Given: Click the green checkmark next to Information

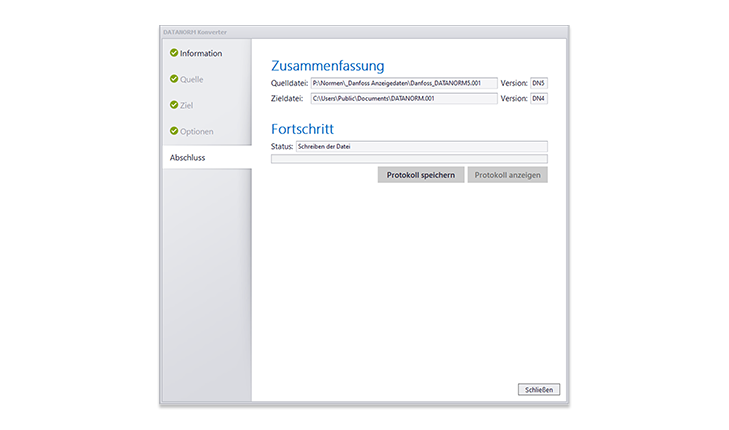Looking at the screenshot, I should pos(174,53).
